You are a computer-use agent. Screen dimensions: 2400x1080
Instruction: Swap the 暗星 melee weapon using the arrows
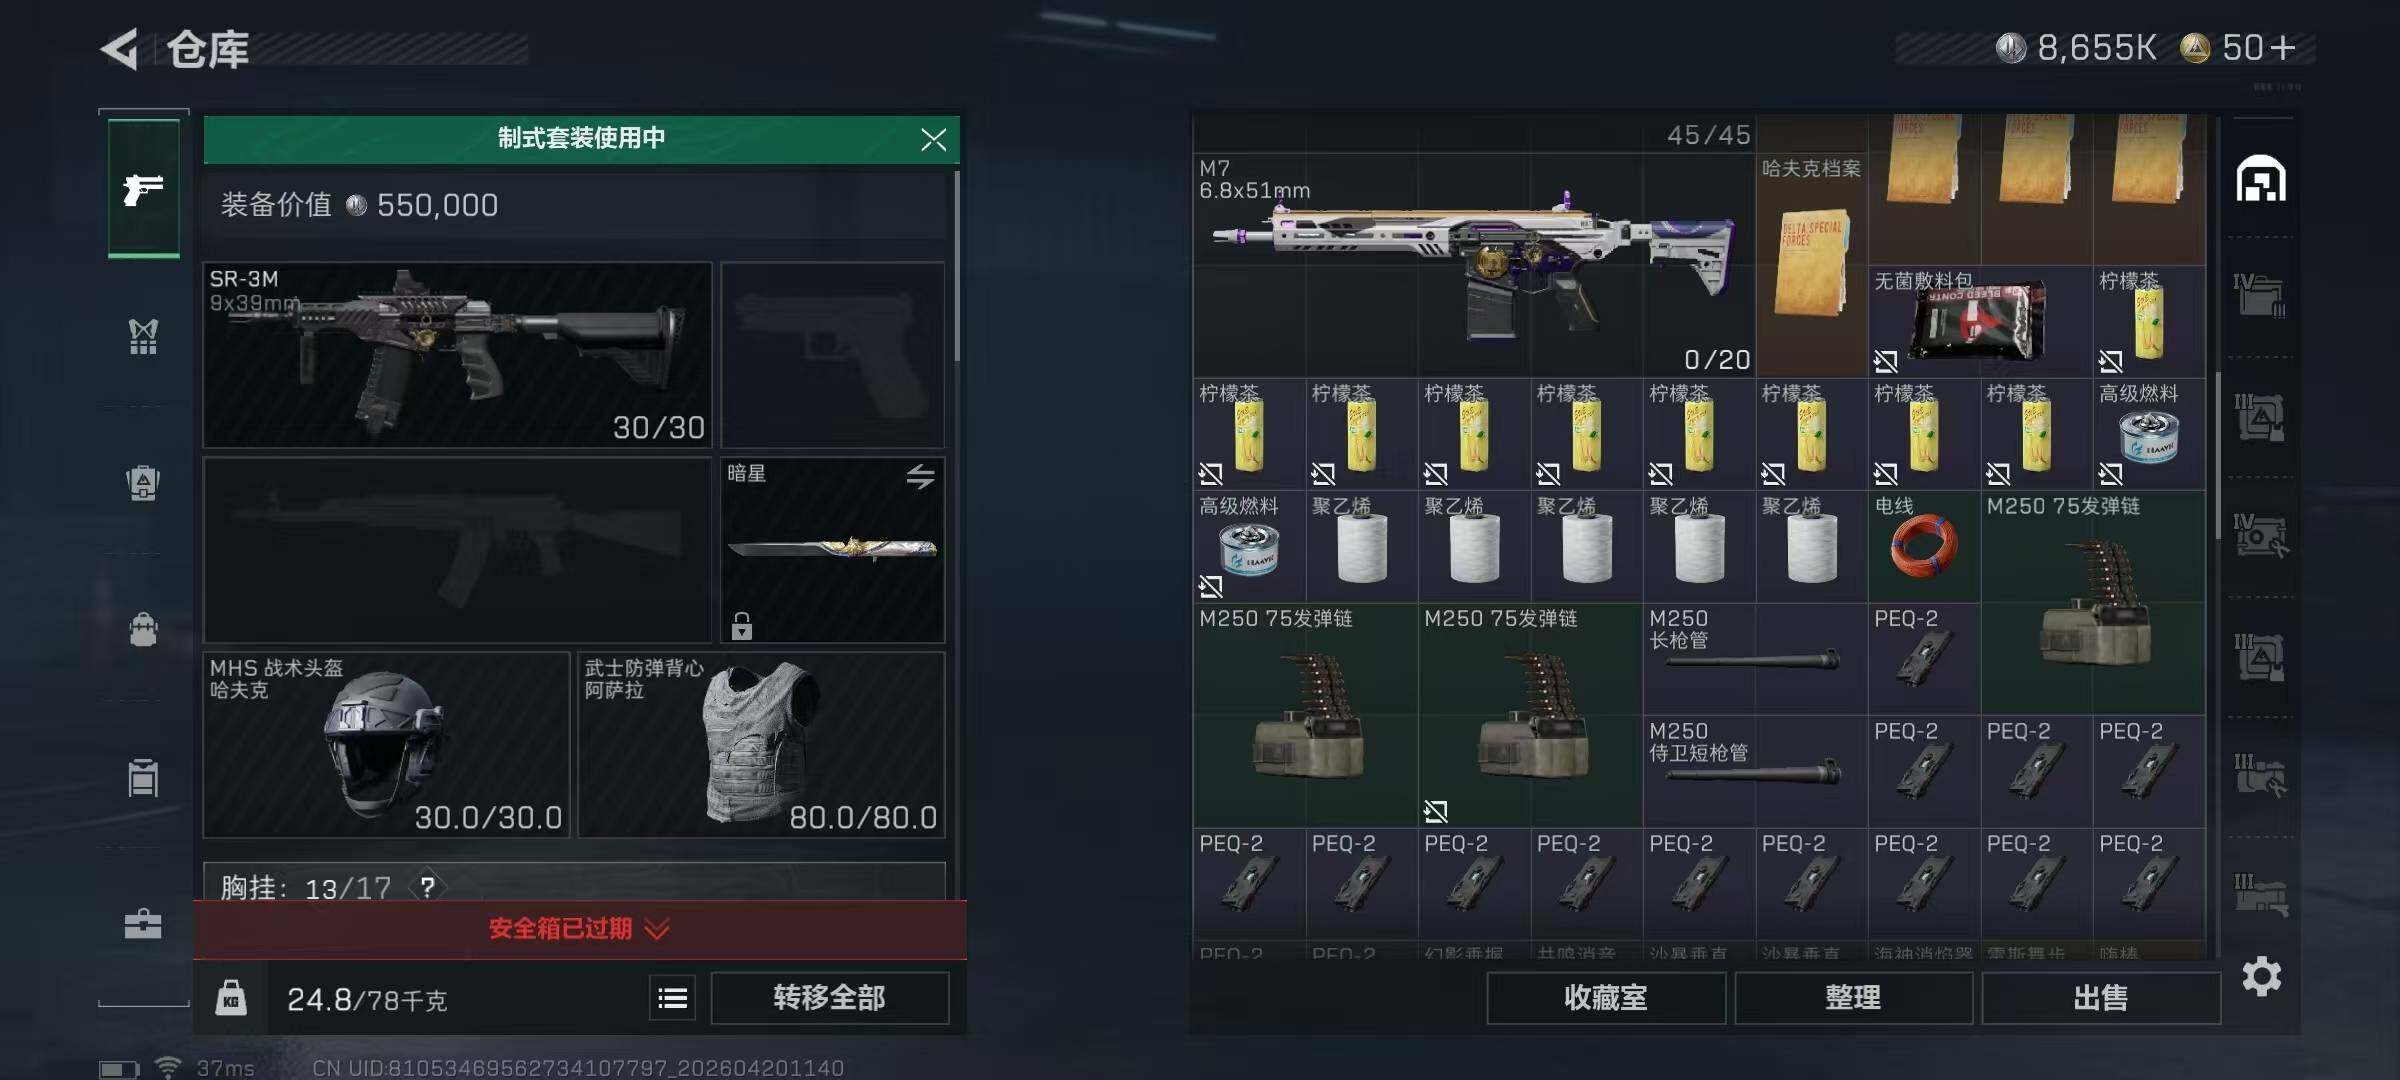click(x=920, y=476)
